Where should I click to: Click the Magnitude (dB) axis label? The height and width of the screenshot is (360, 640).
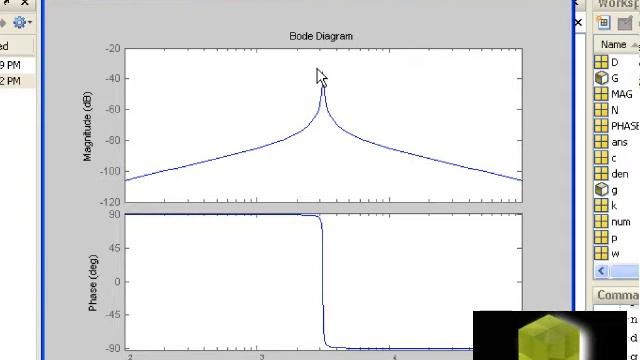[x=87, y=126]
